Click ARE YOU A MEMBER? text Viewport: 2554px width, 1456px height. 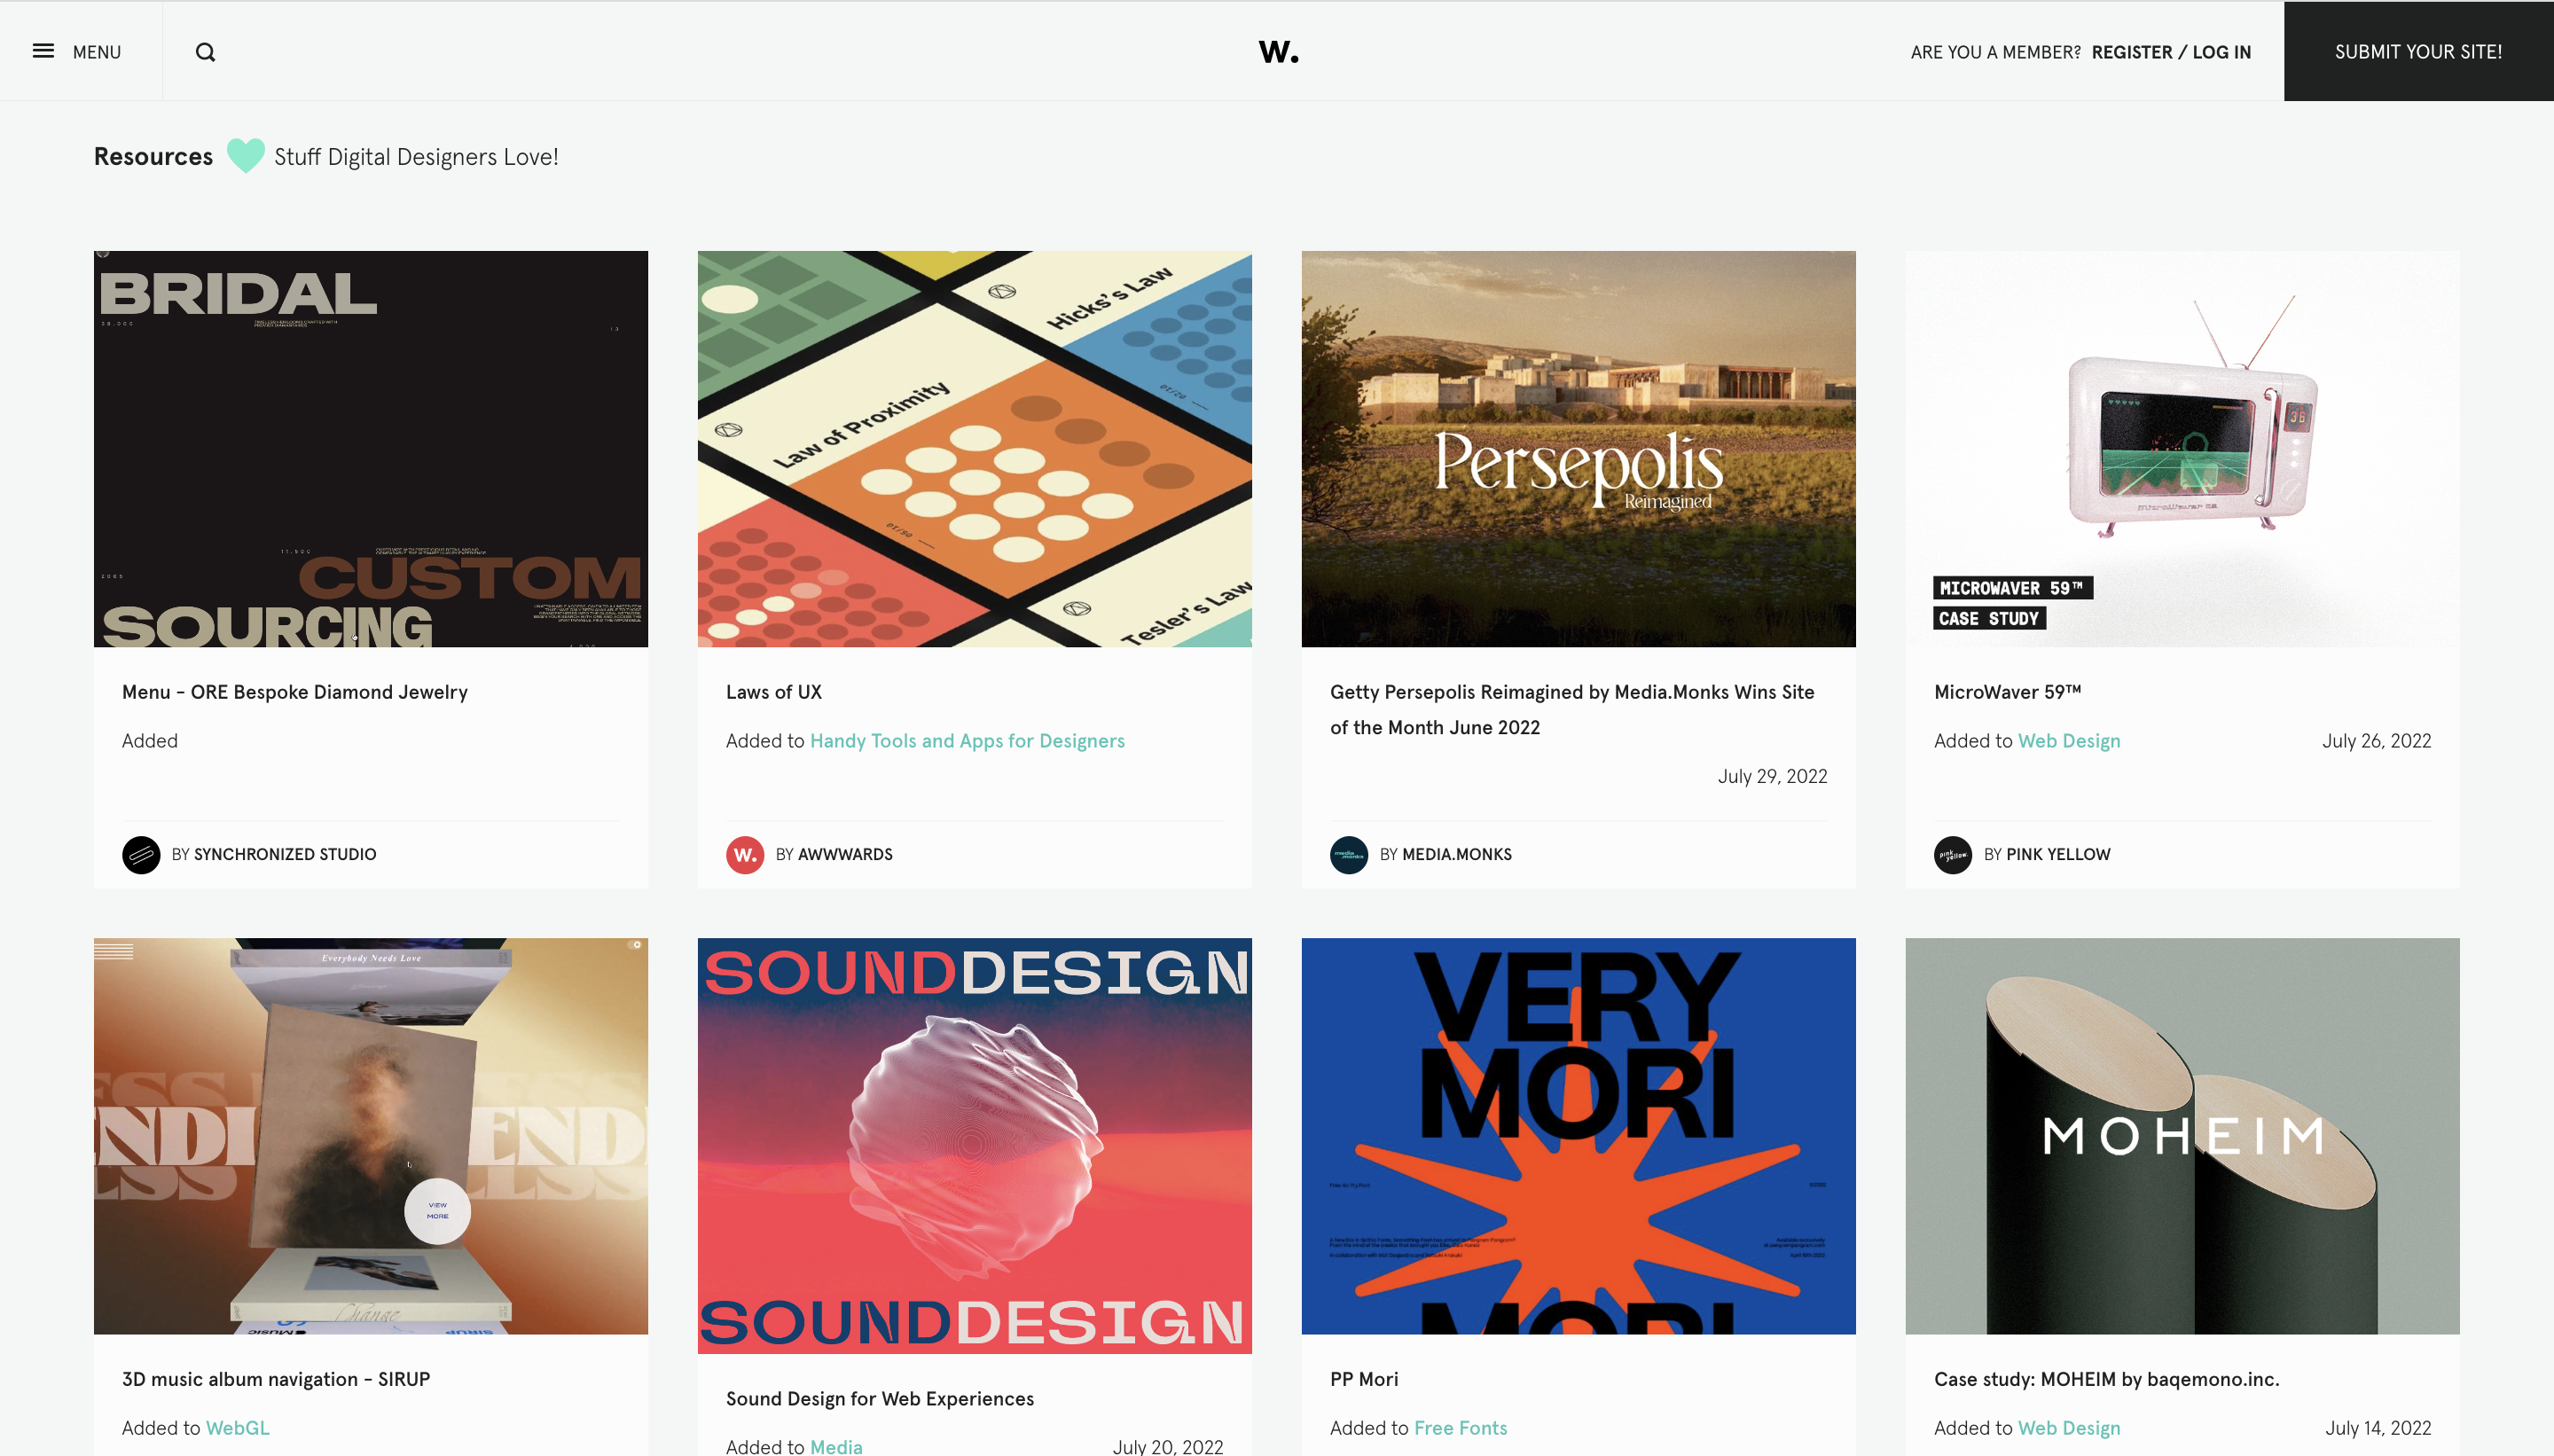1995,52
